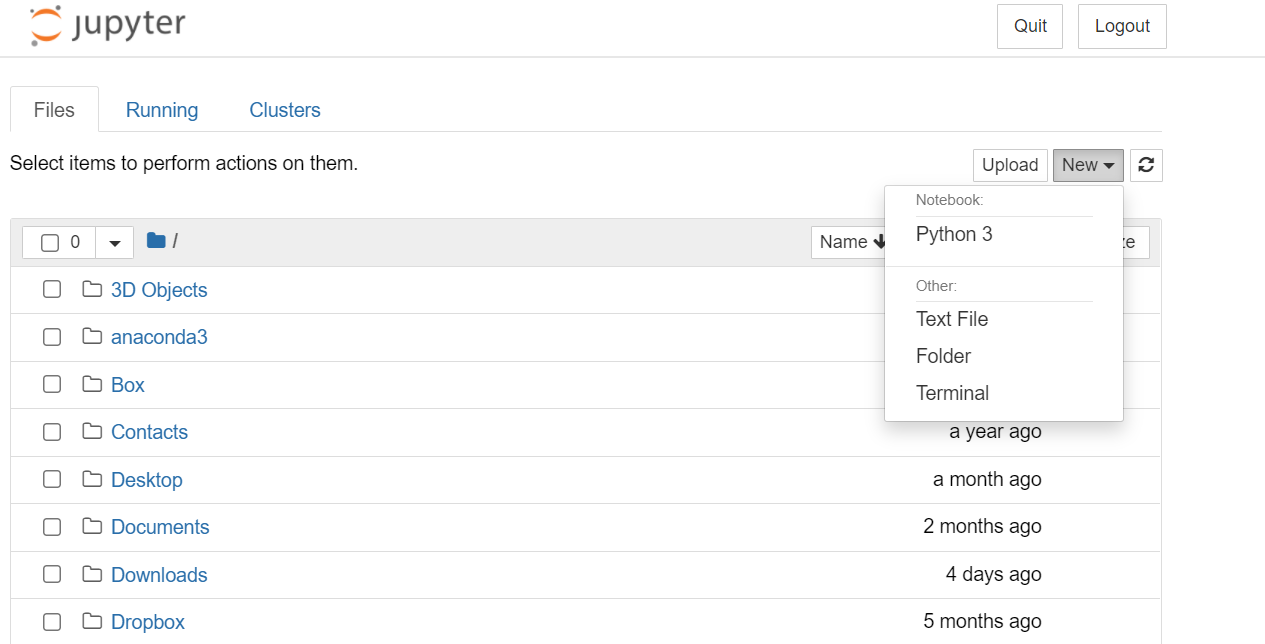Open the root folder breadcrumb icon
Screen dimensions: 1265x644
155,240
